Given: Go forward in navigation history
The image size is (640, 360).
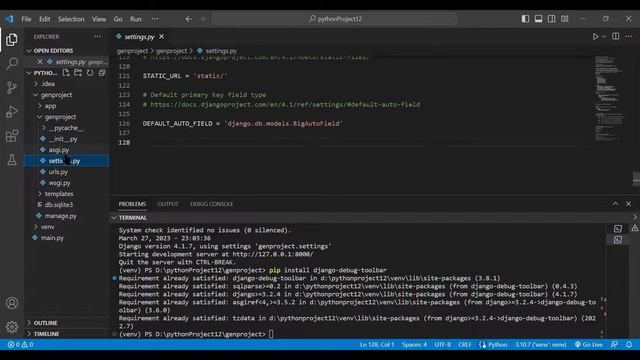Looking at the screenshot, I should click(x=202, y=19).
